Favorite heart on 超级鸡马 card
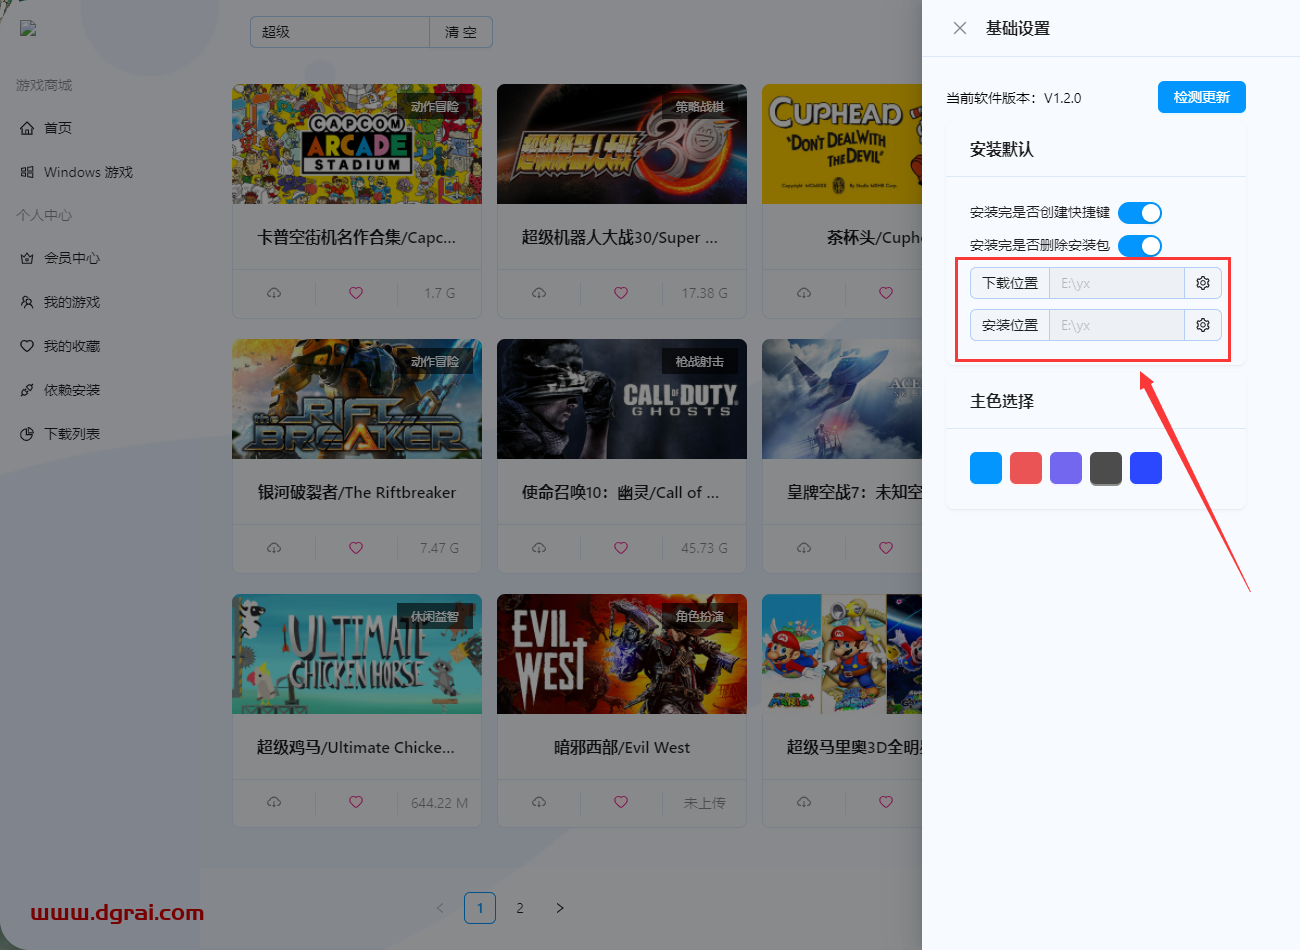 point(356,802)
